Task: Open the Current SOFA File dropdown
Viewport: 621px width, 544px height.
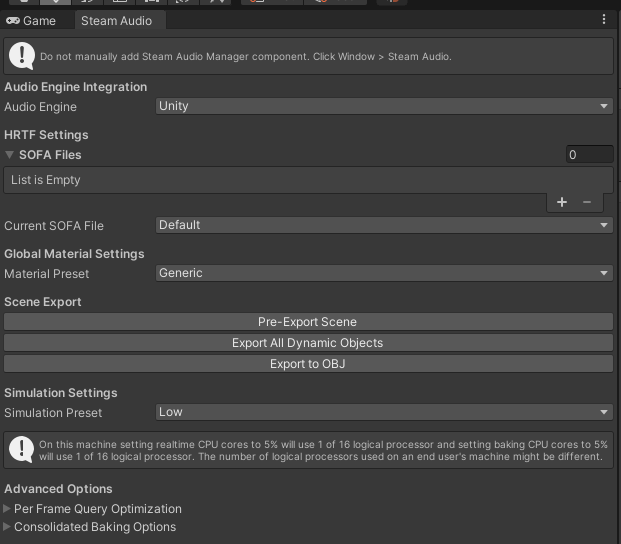Action: point(384,225)
